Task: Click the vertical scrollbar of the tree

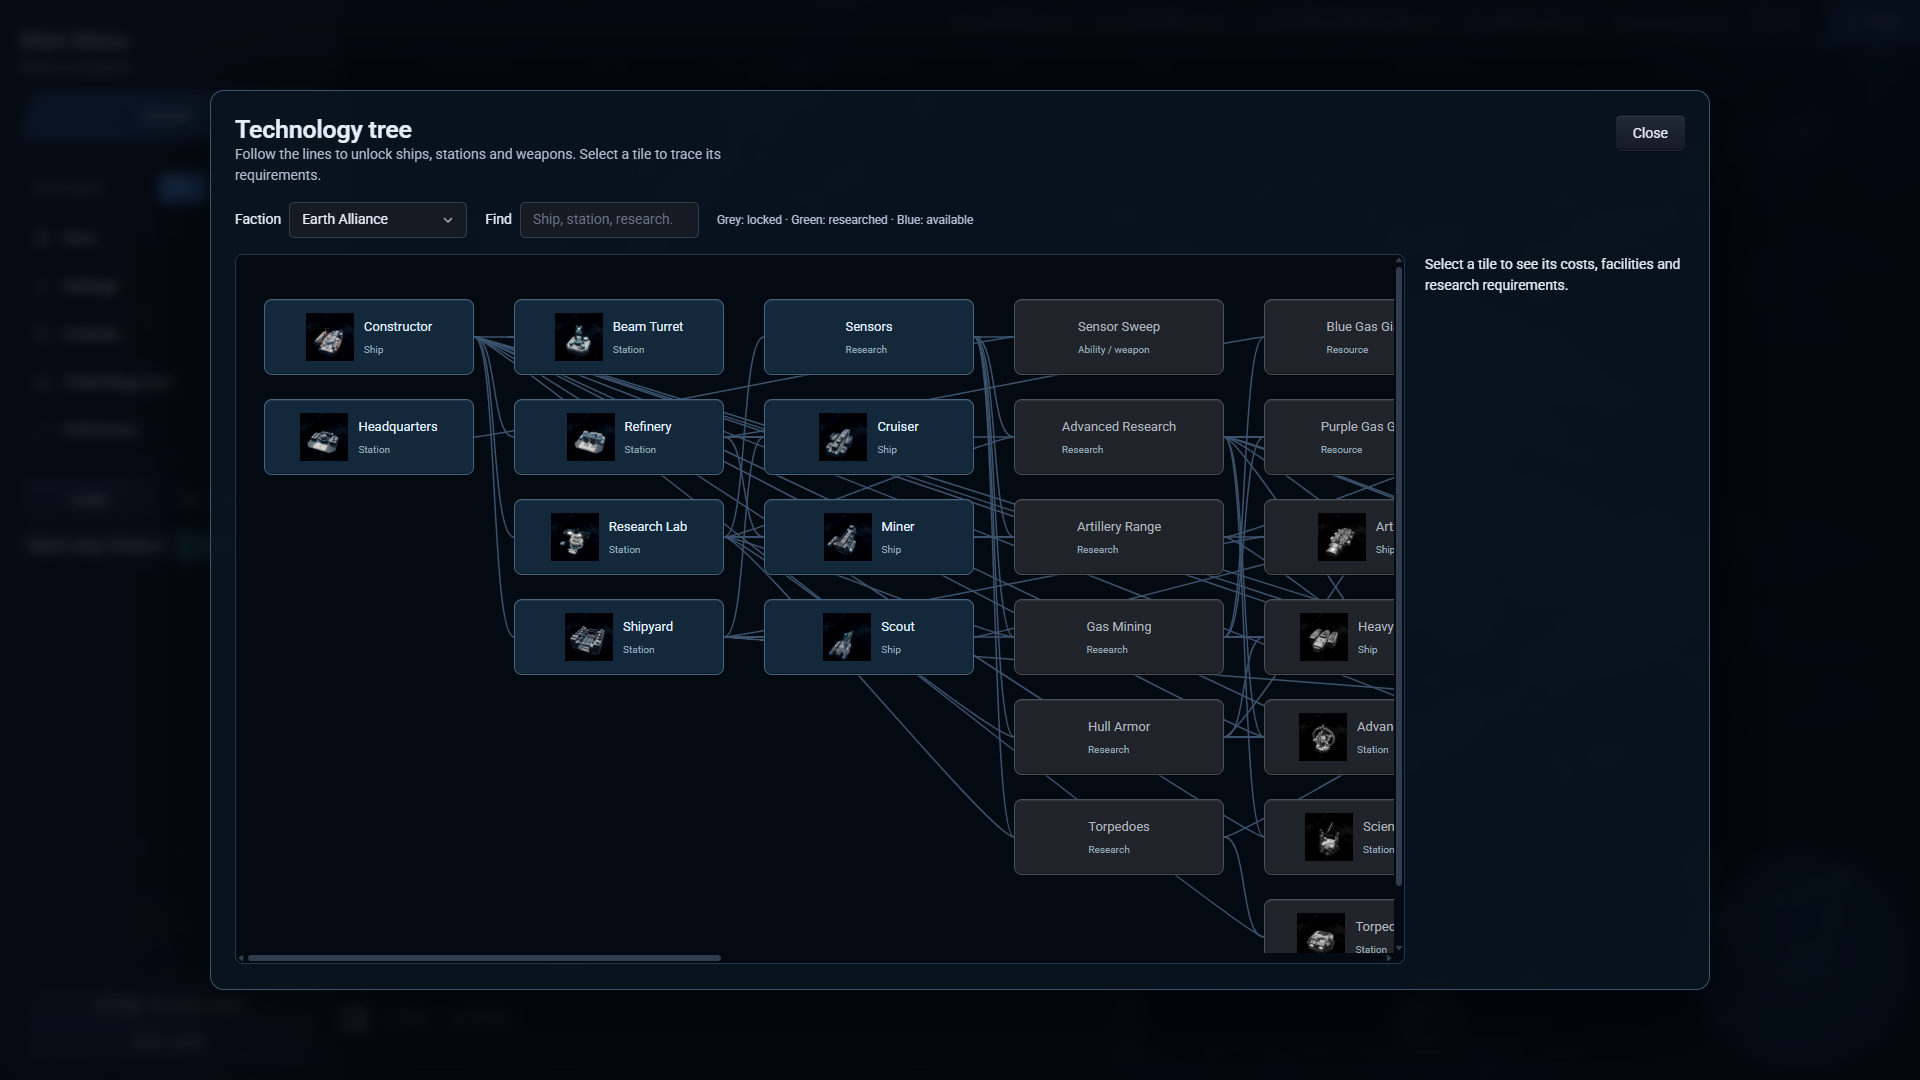Action: coord(1399,575)
